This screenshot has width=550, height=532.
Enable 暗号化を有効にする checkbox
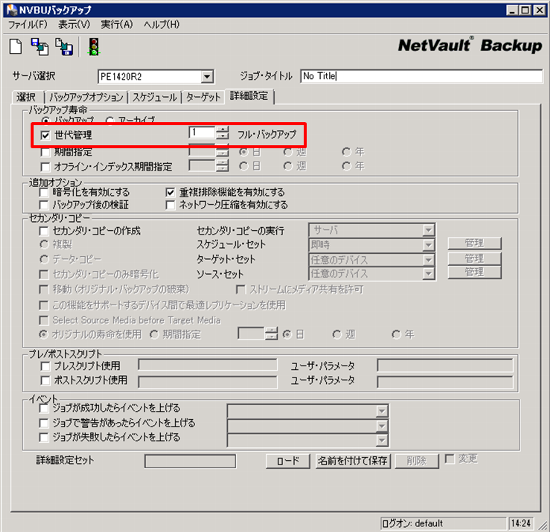coord(44,192)
